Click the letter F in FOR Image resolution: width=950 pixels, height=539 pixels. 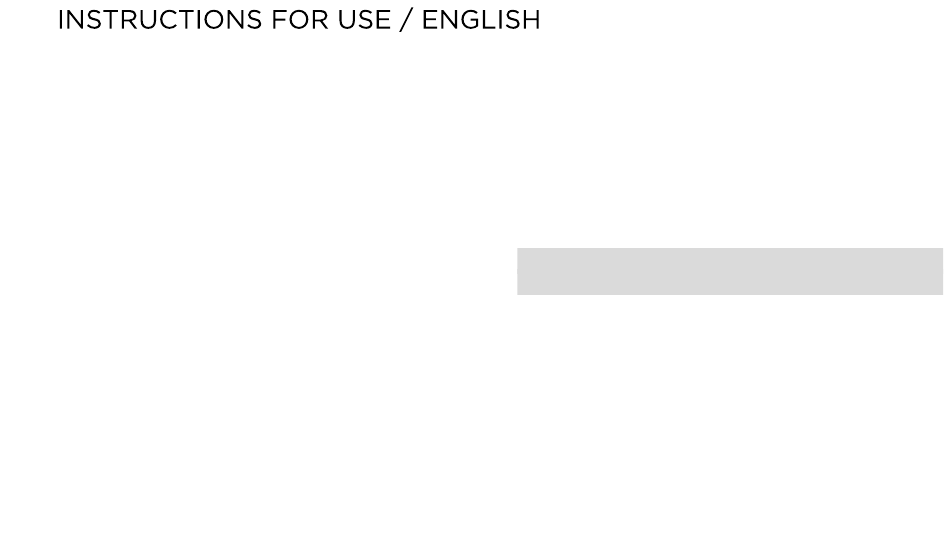tap(279, 20)
